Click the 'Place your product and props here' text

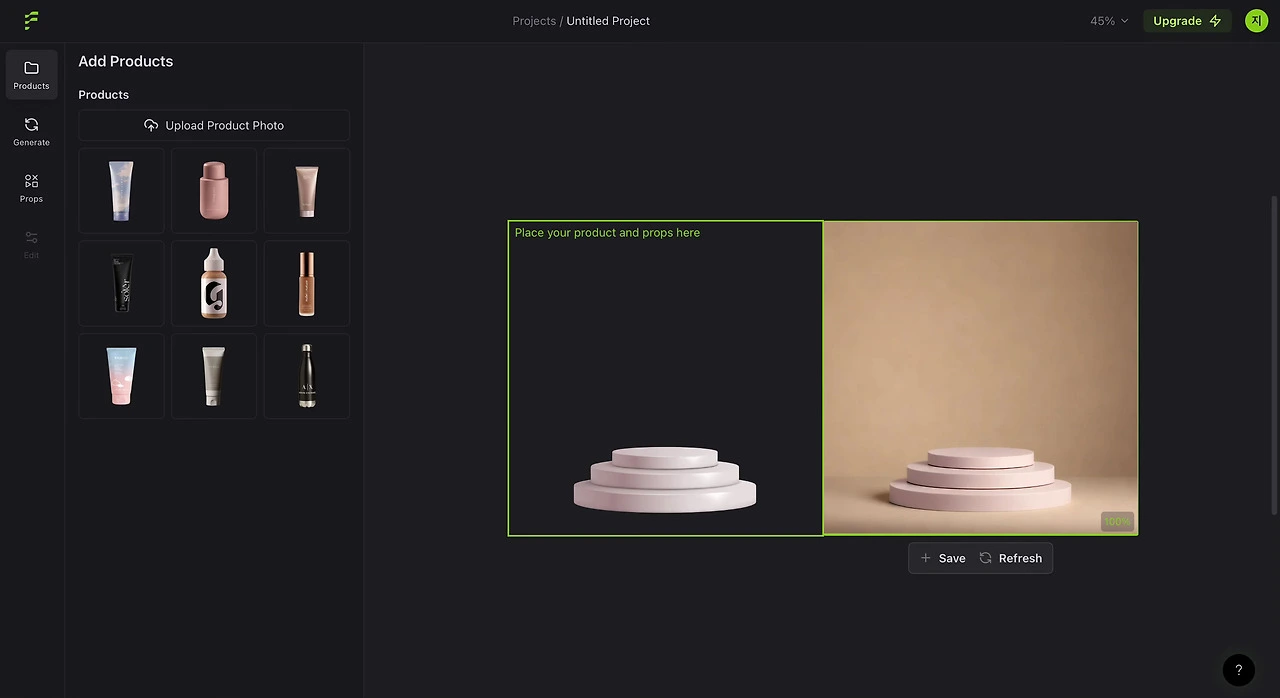coord(607,233)
